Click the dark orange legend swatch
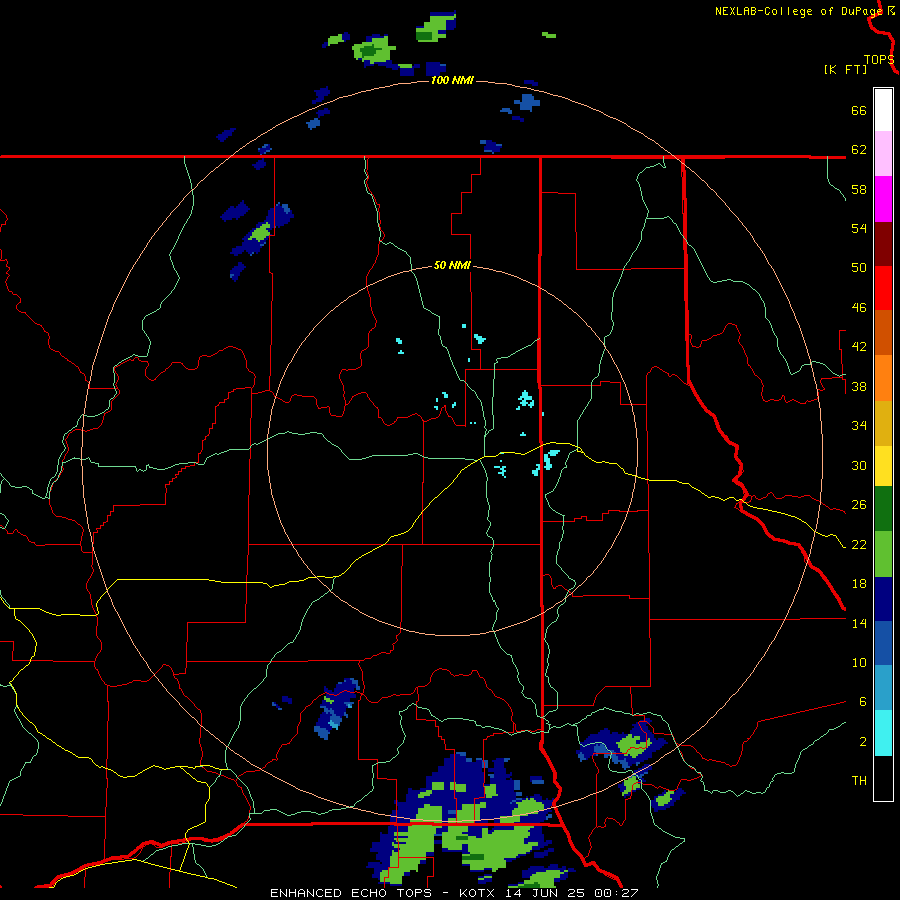The image size is (900, 900). [x=883, y=332]
